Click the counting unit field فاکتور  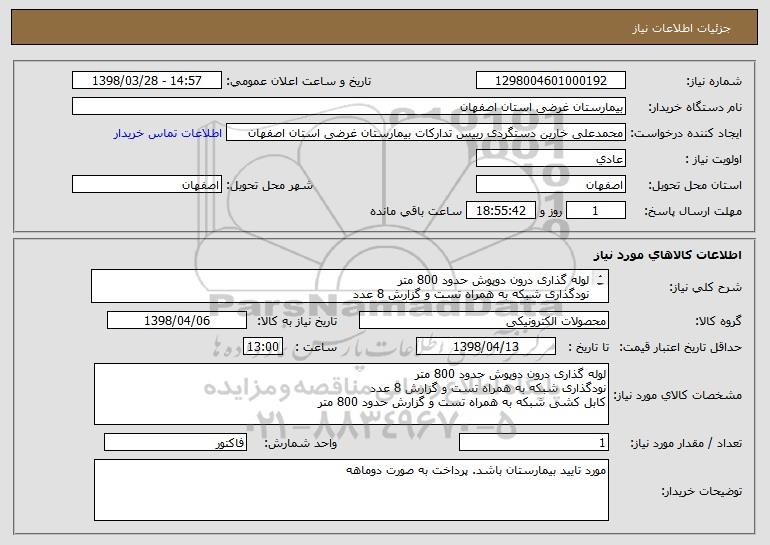point(175,443)
